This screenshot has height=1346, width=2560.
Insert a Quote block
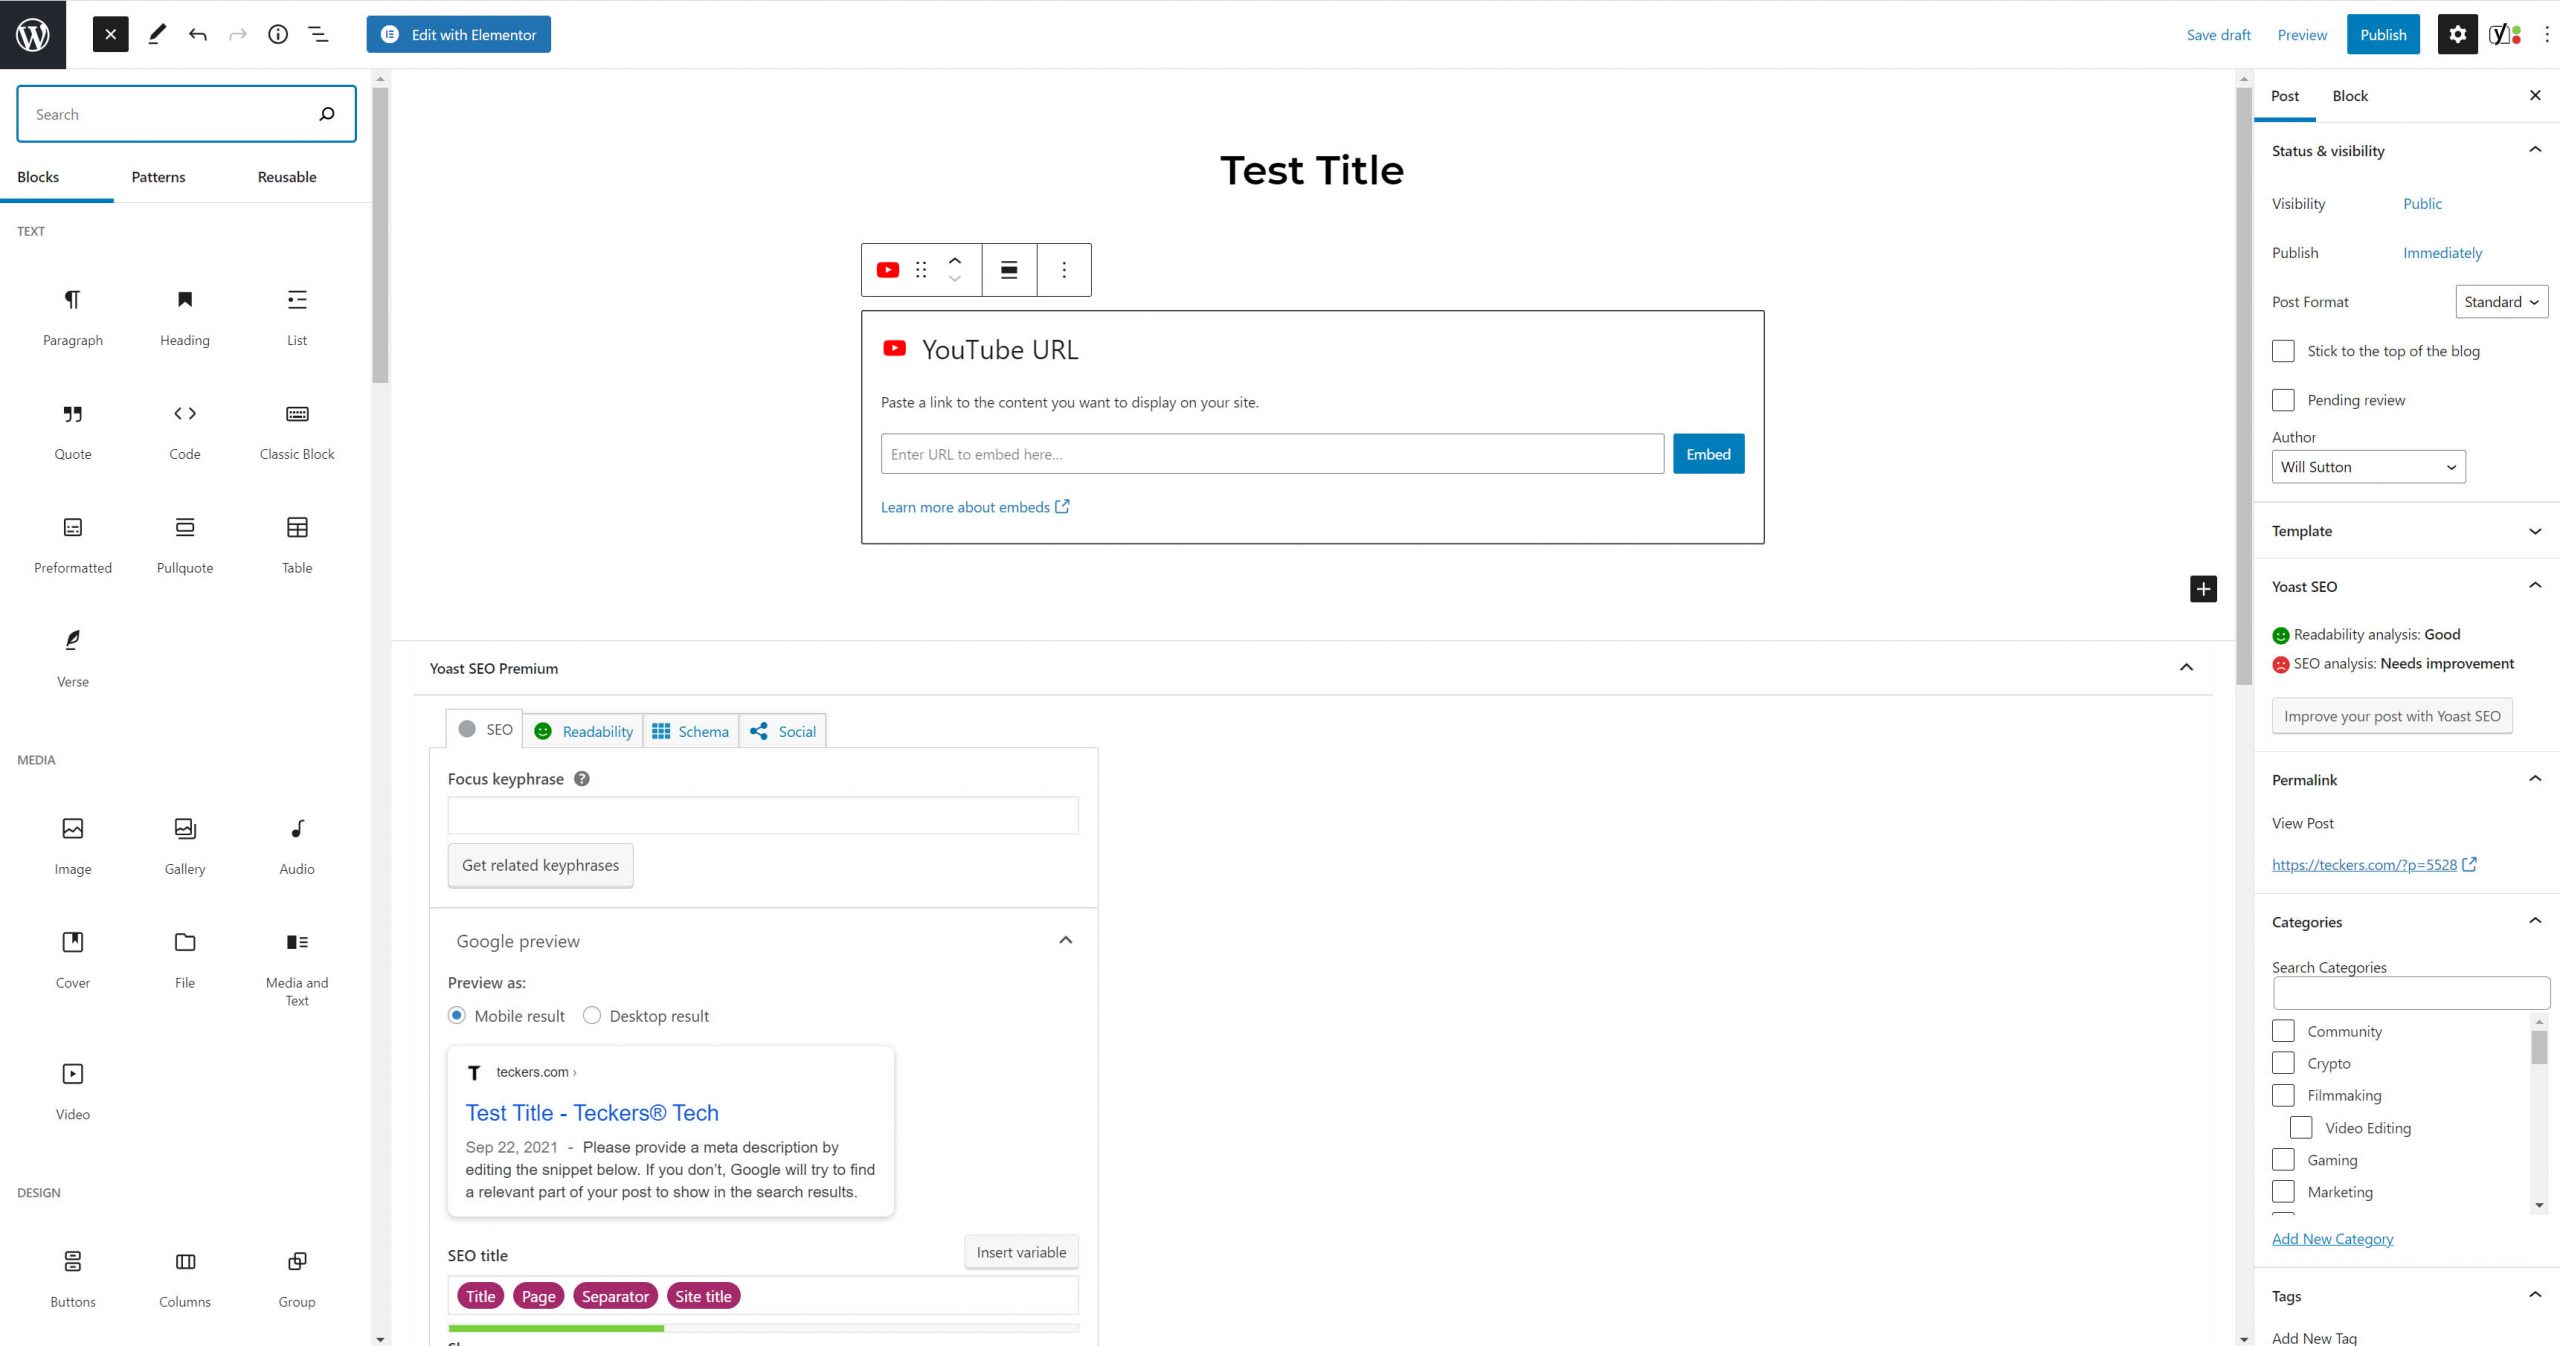73,431
